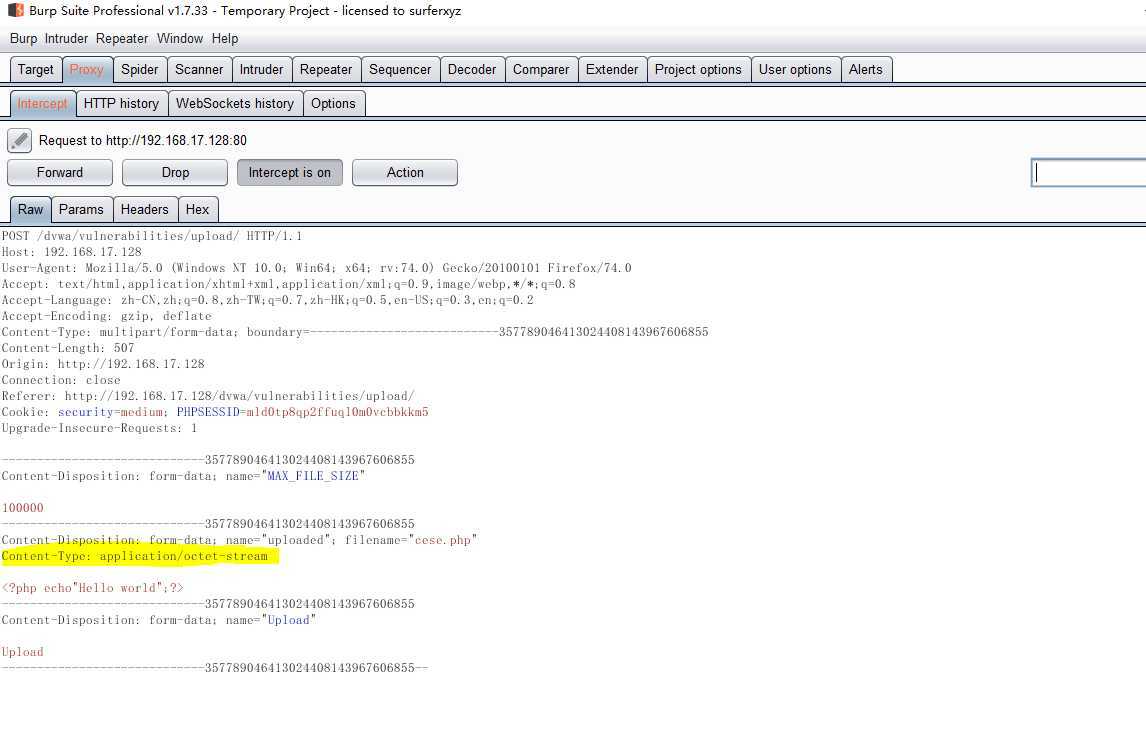This screenshot has height=740, width=1146.
Task: Open the HTTP history sub-tab
Action: pos(121,104)
